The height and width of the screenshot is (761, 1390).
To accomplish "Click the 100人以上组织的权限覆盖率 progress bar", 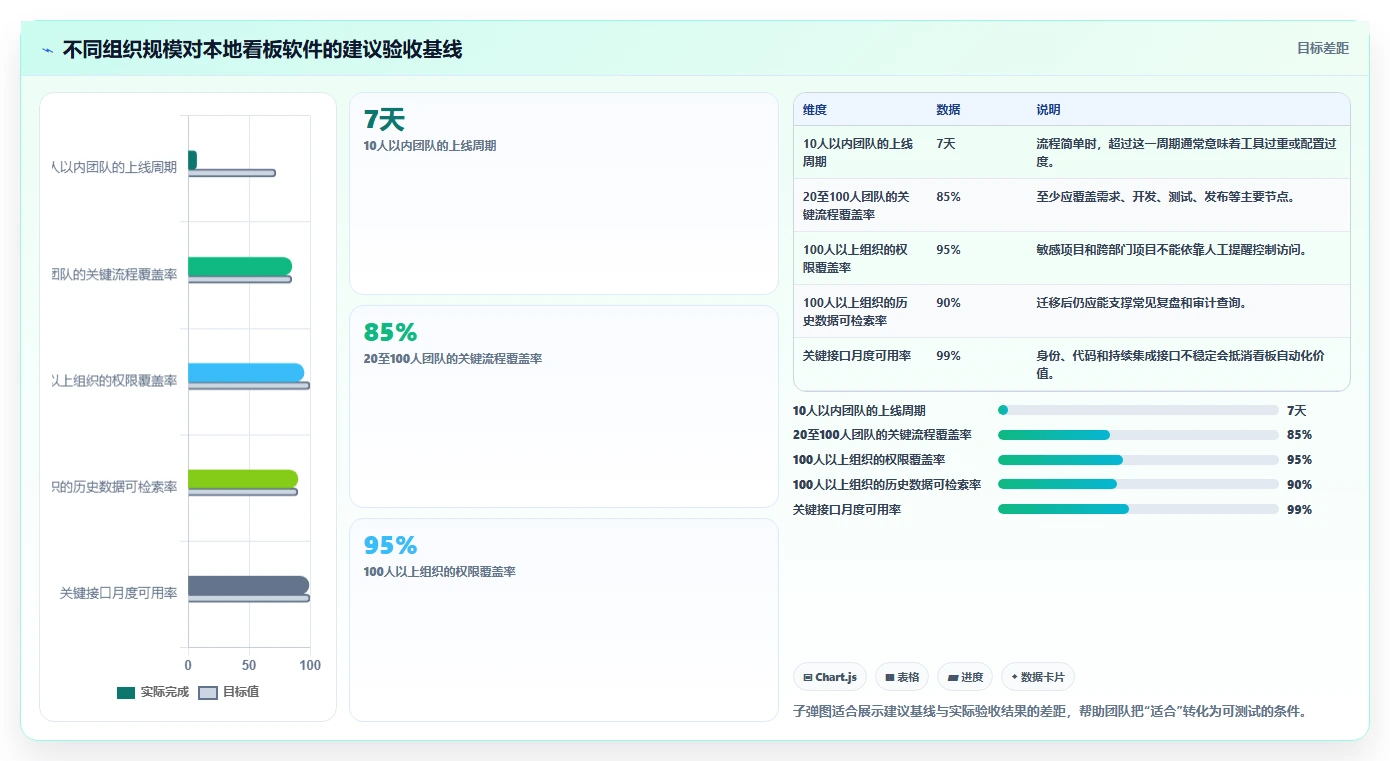I will pyautogui.click(x=1138, y=460).
